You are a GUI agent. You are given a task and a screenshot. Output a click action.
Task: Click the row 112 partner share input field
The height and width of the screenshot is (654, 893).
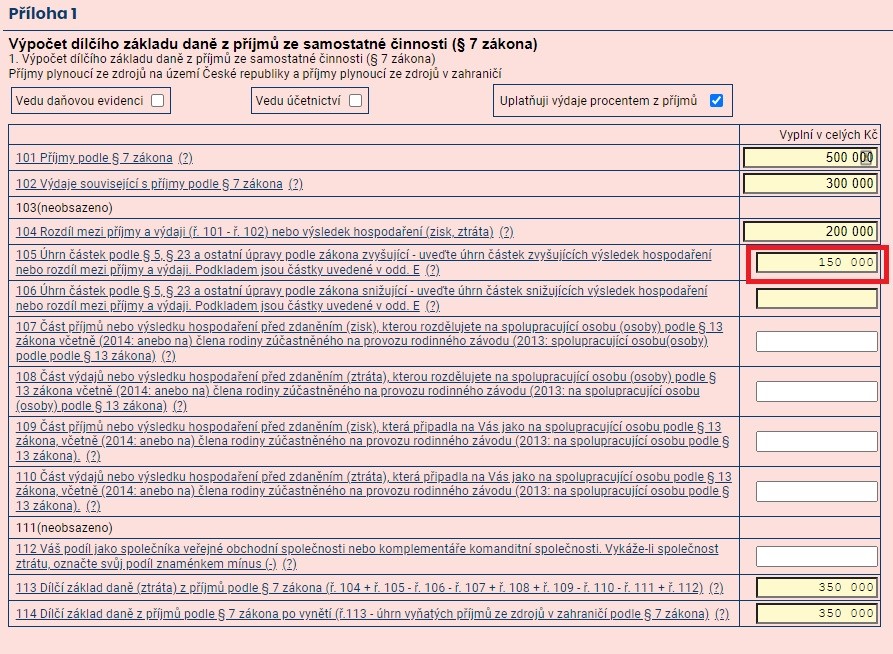tap(816, 556)
